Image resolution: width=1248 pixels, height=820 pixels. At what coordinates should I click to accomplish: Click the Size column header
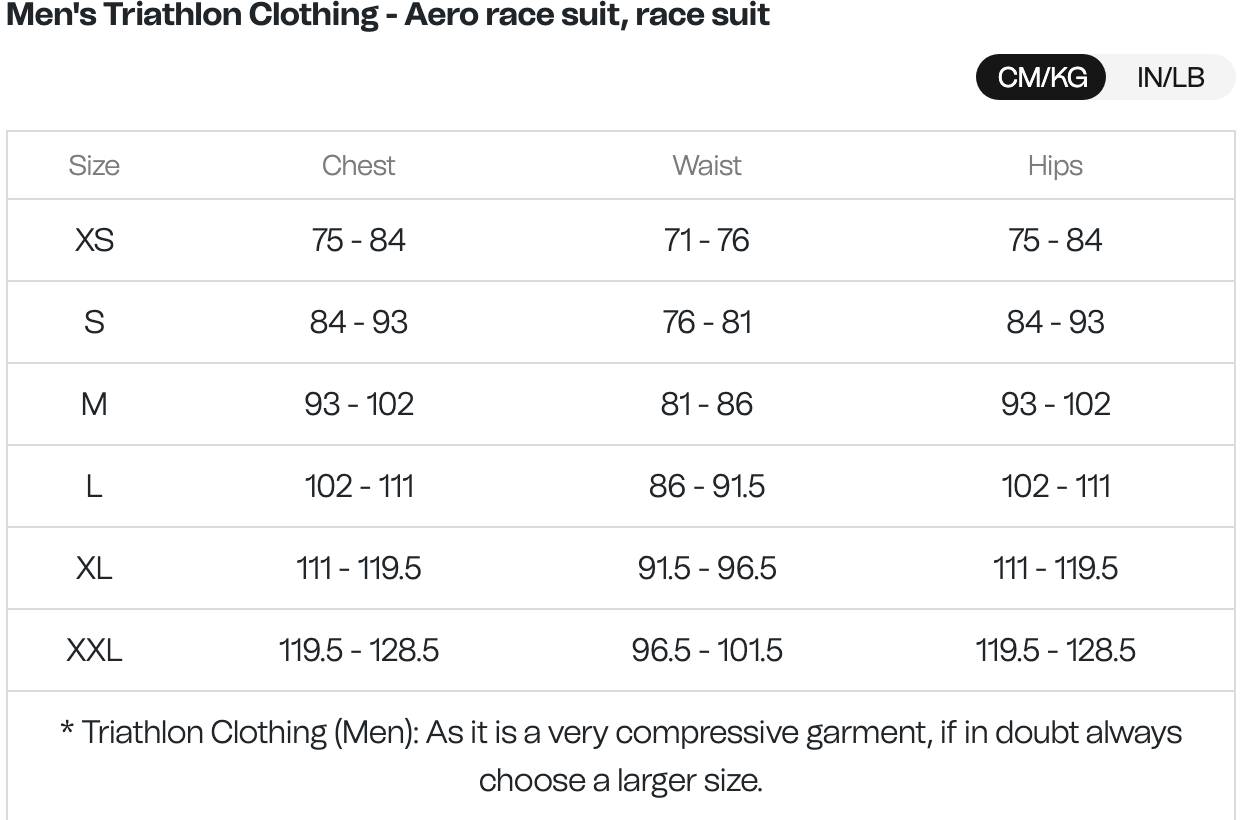(x=94, y=165)
